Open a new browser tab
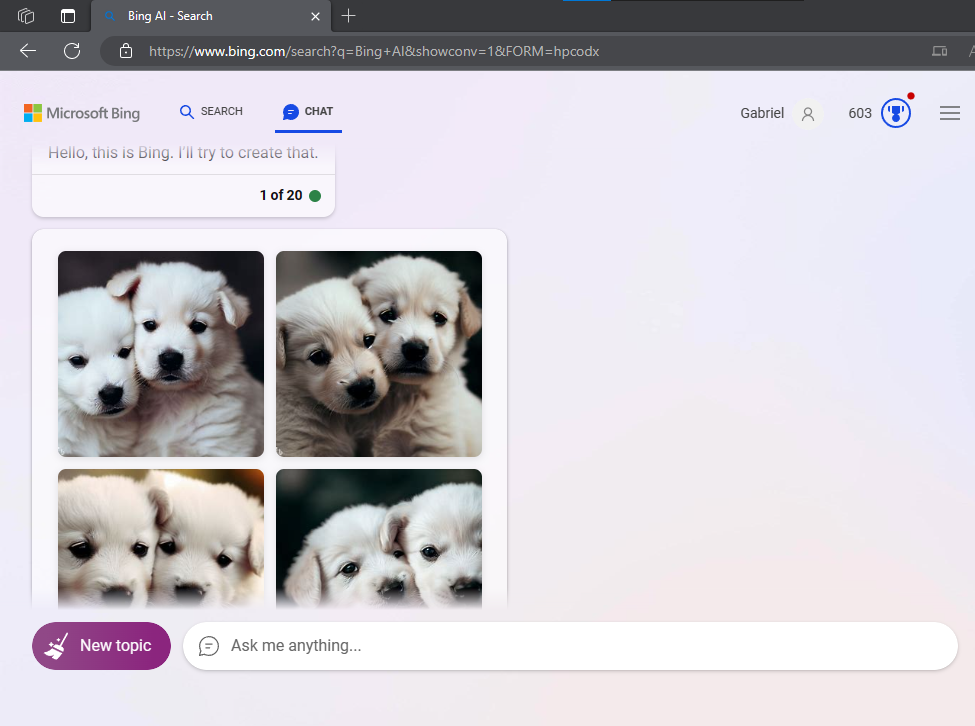Viewport: 975px width, 726px height. coord(348,16)
